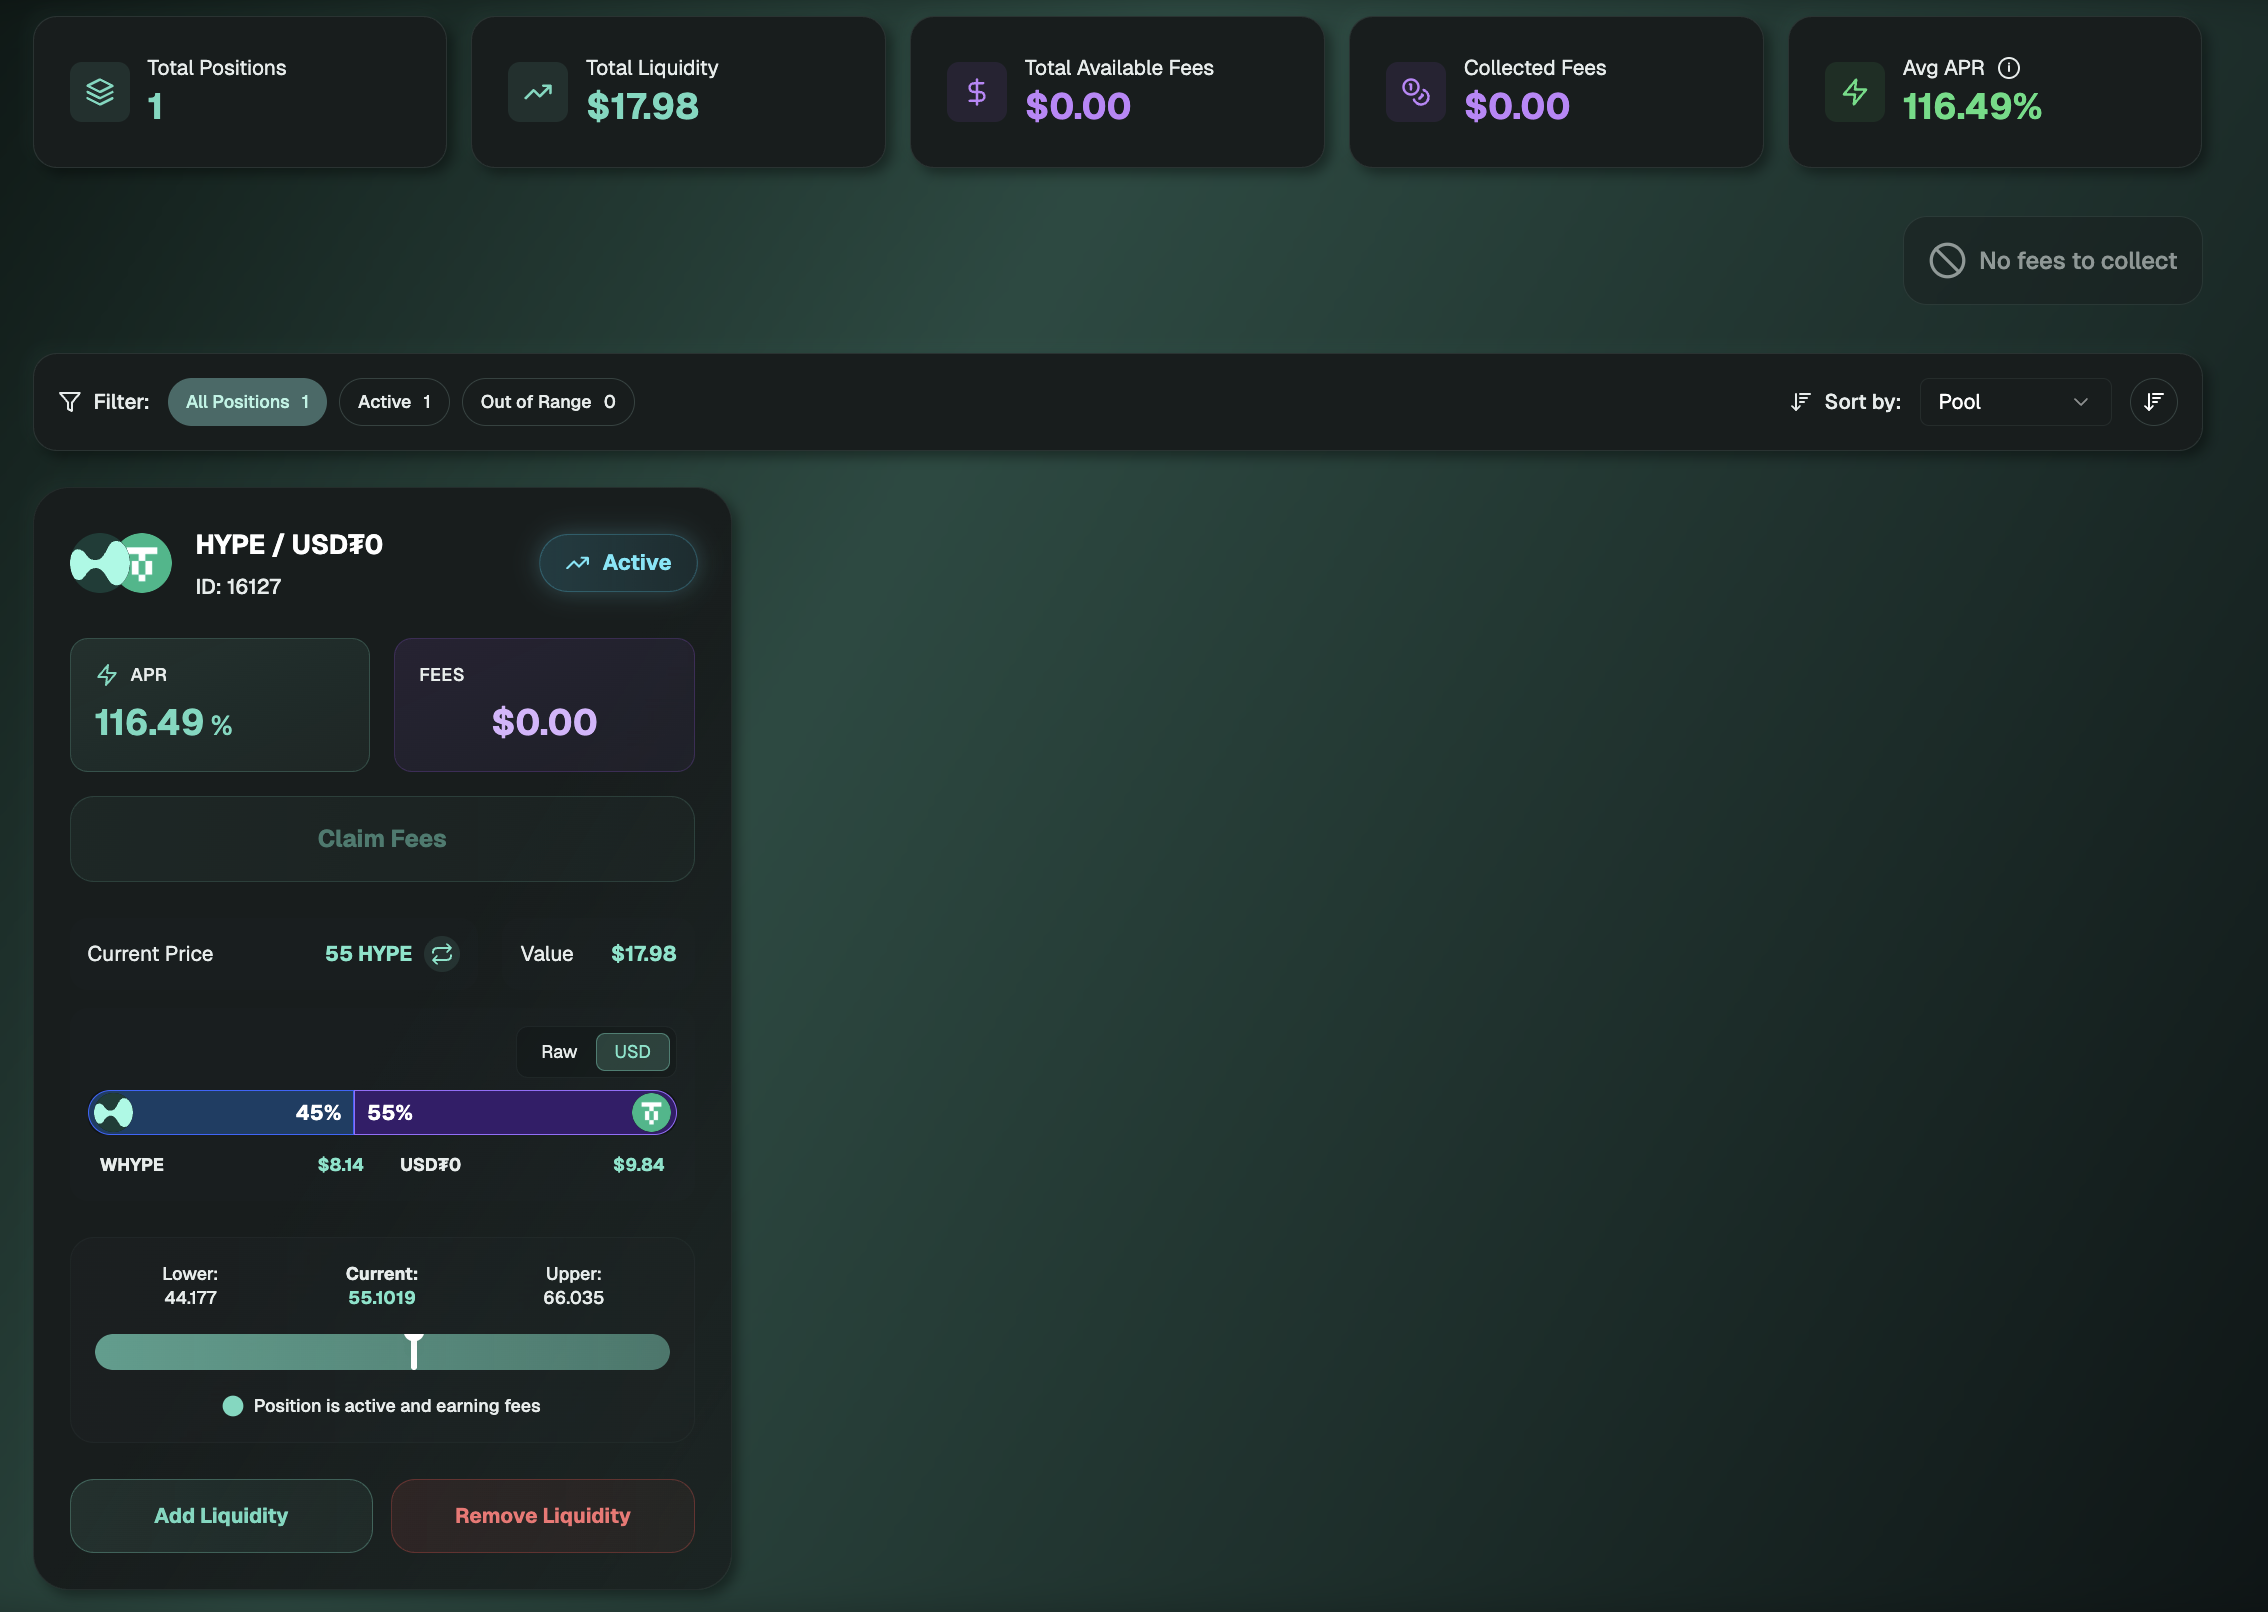Open the Sort by Pool dropdown
The width and height of the screenshot is (2268, 1612).
click(2013, 402)
